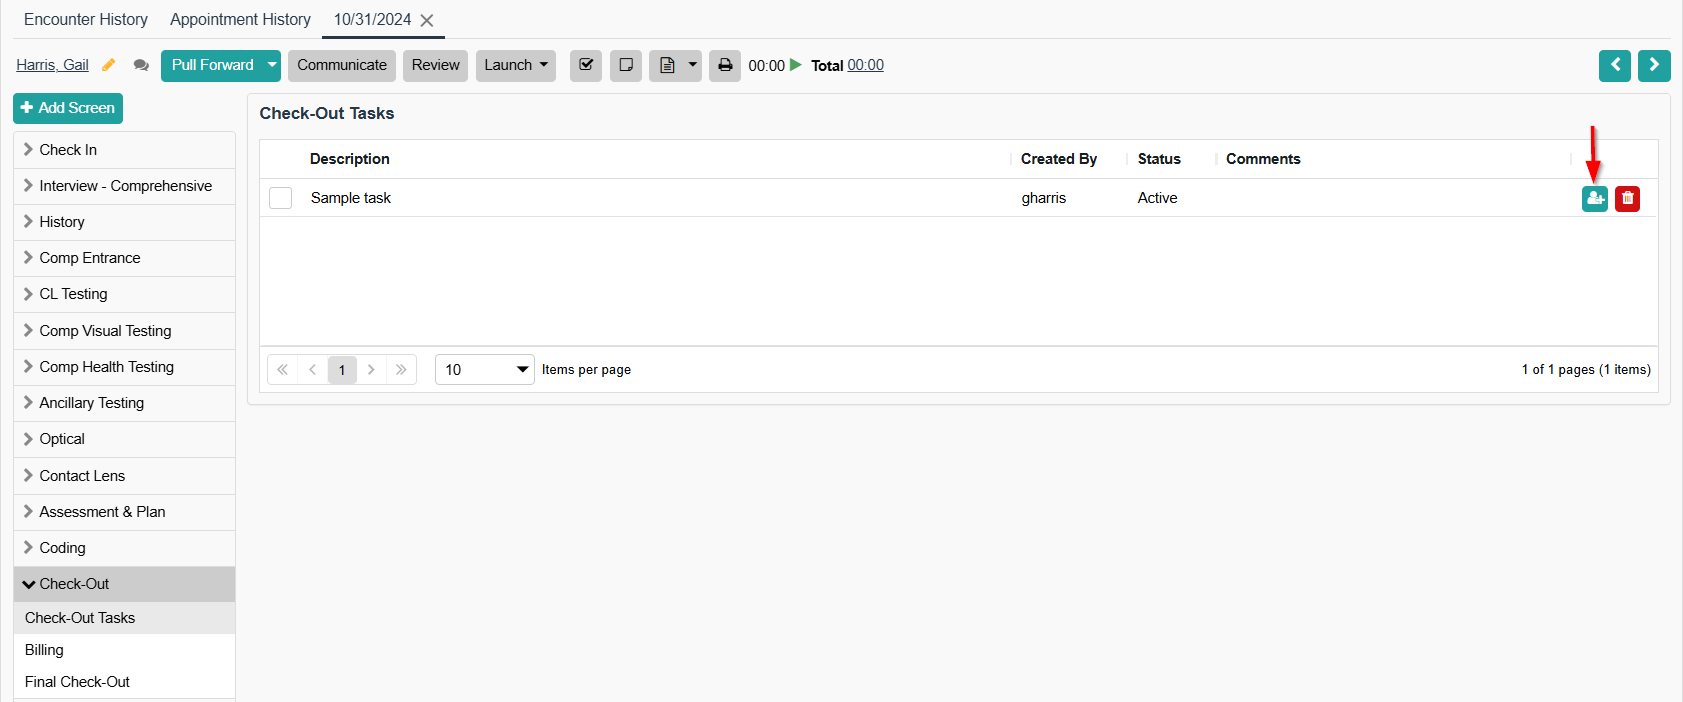Start the encounter timer play button
The height and width of the screenshot is (702, 1683).
(x=796, y=65)
